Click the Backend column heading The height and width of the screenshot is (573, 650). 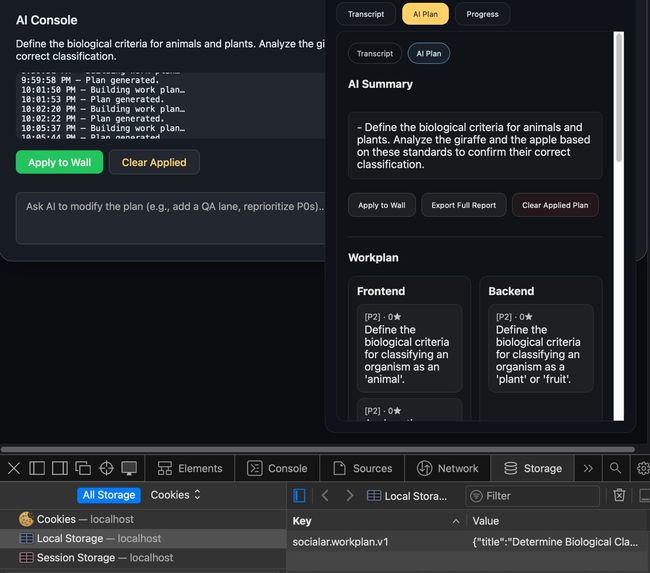511,291
